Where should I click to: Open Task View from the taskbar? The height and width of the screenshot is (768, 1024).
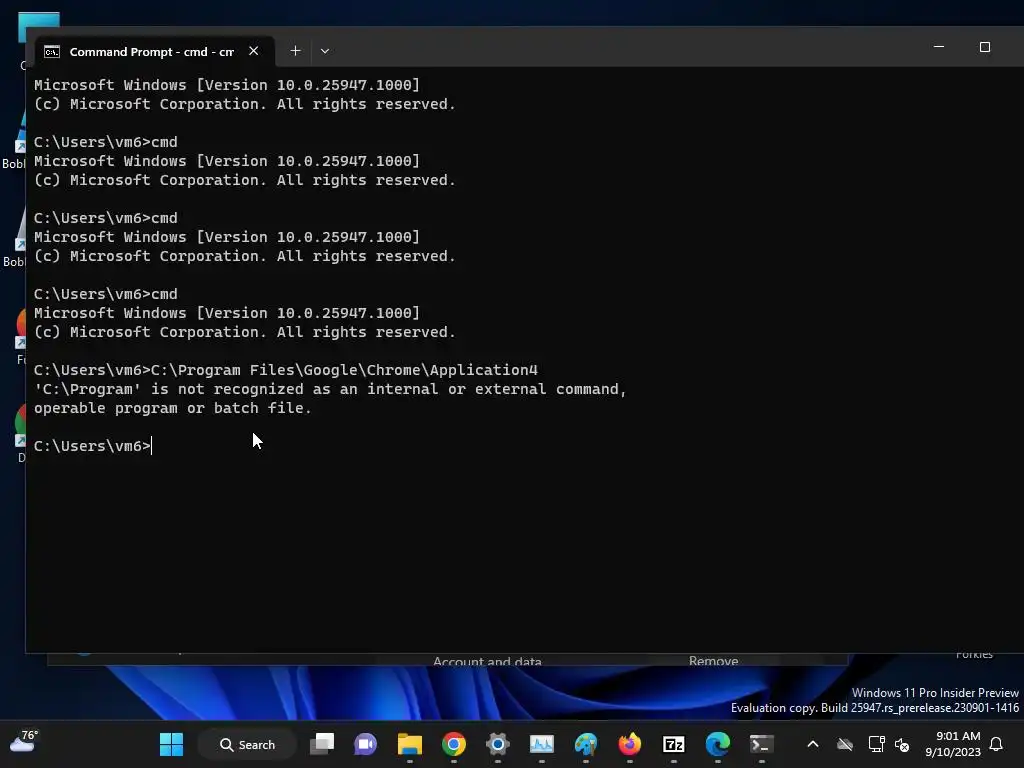[x=322, y=744]
